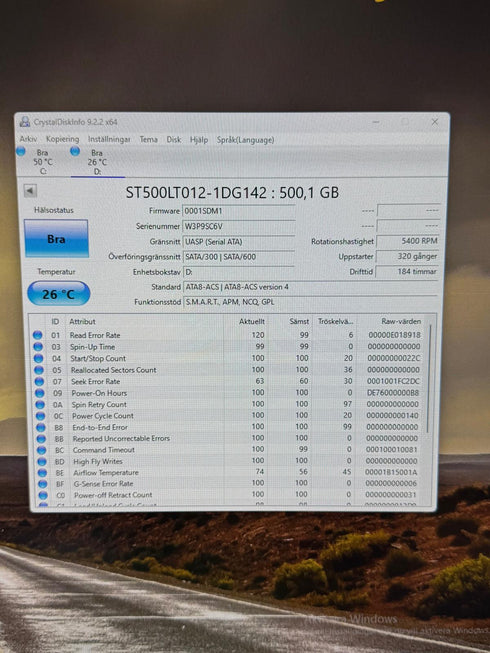
Task: Select the Power-On Hours attribute text
Action: point(99,393)
